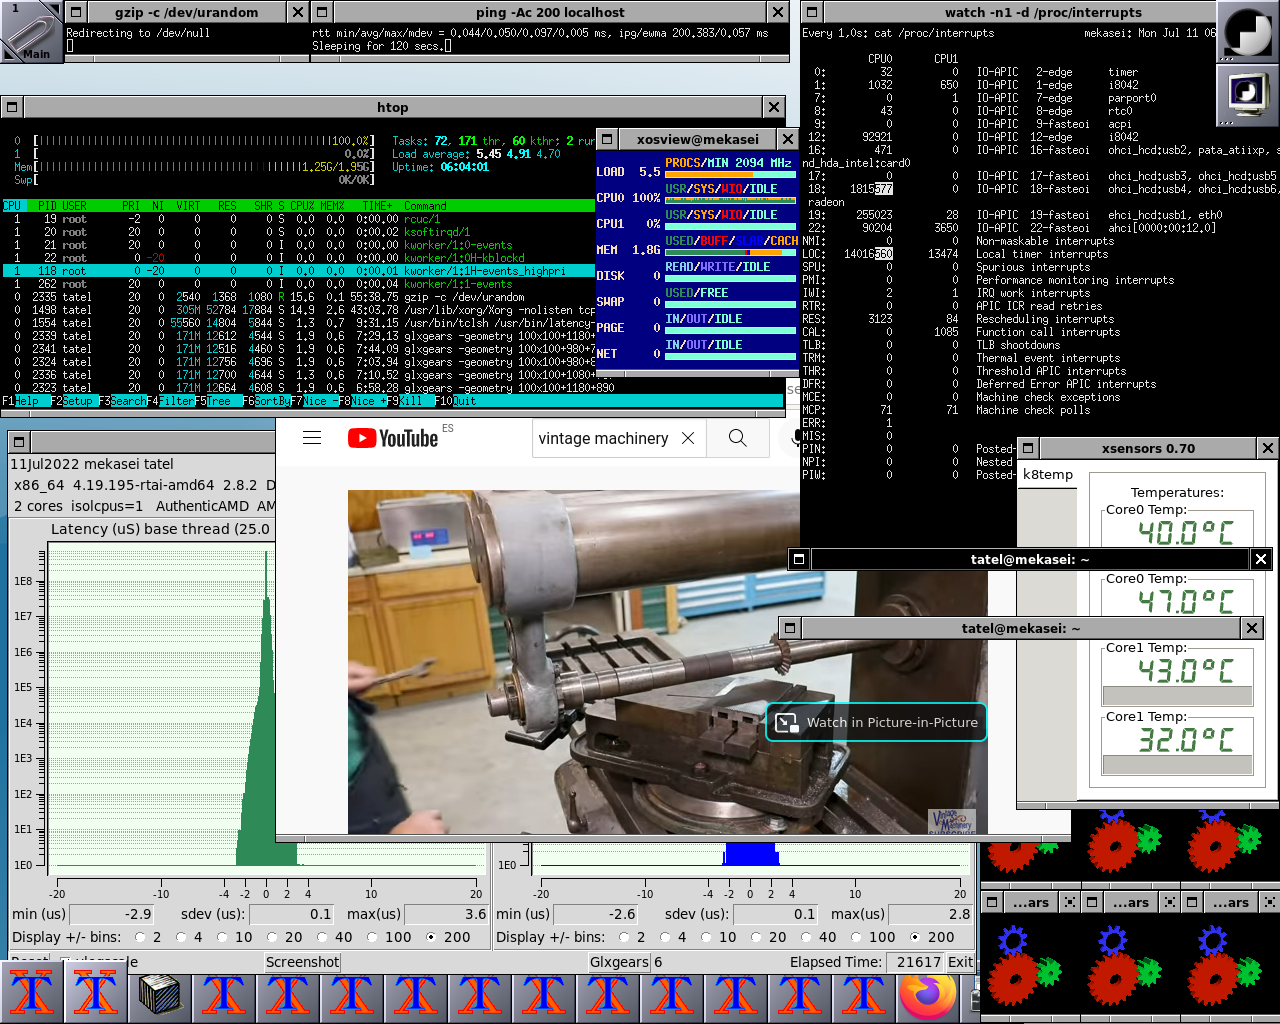Select 2 bins in base thread panel
The image size is (1280, 1024).
tap(141, 937)
